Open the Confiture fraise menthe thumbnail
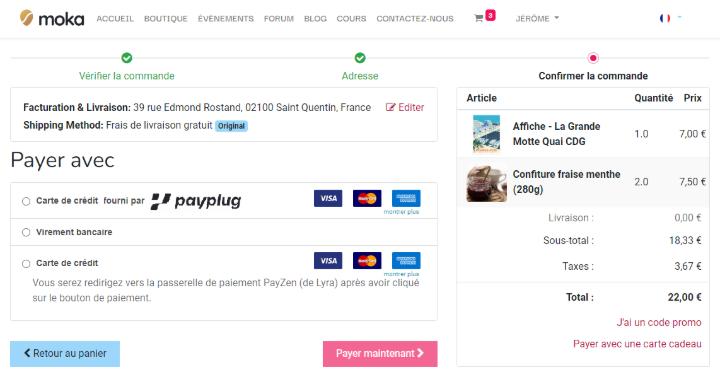This screenshot has width=720, height=377. [x=487, y=184]
